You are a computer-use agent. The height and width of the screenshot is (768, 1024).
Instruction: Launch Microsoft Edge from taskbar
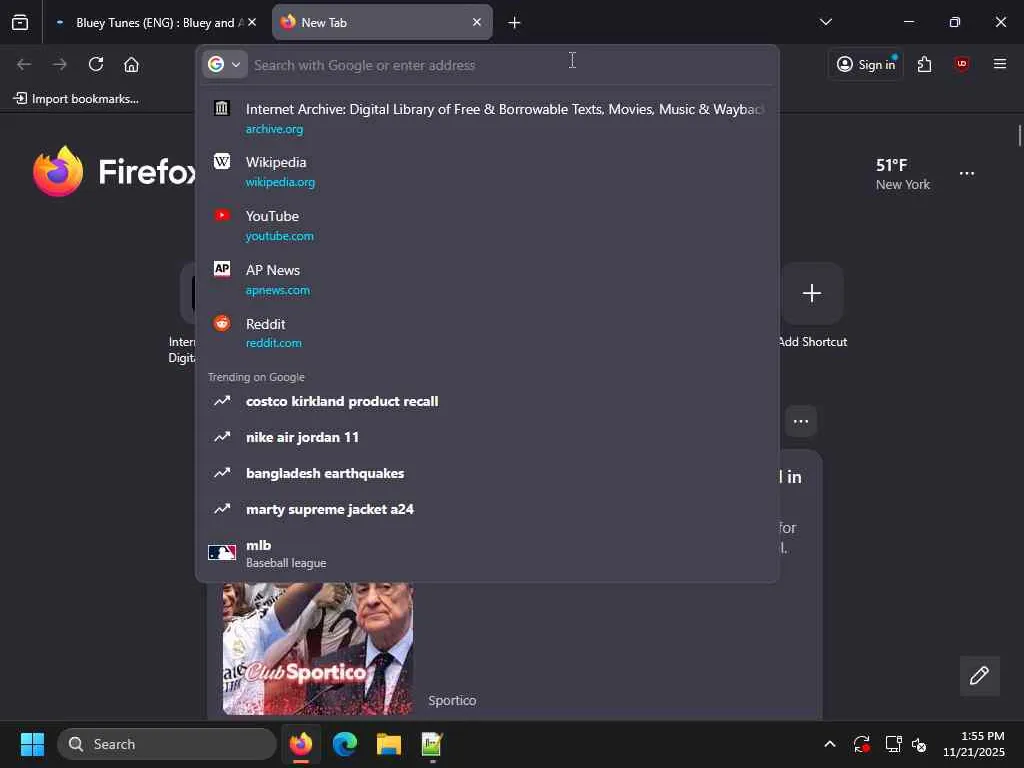tap(345, 744)
